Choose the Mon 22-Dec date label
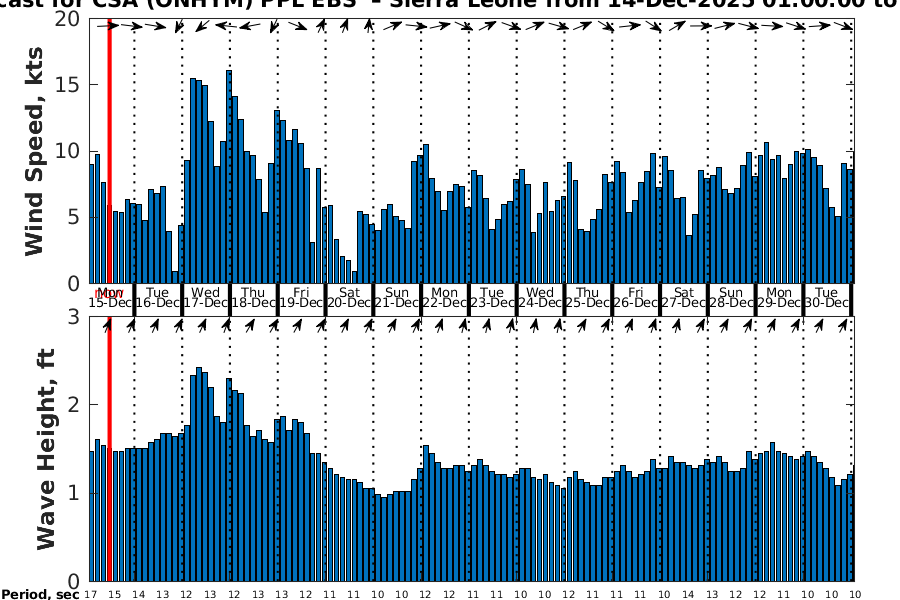This screenshot has height=600, width=900. point(445,297)
